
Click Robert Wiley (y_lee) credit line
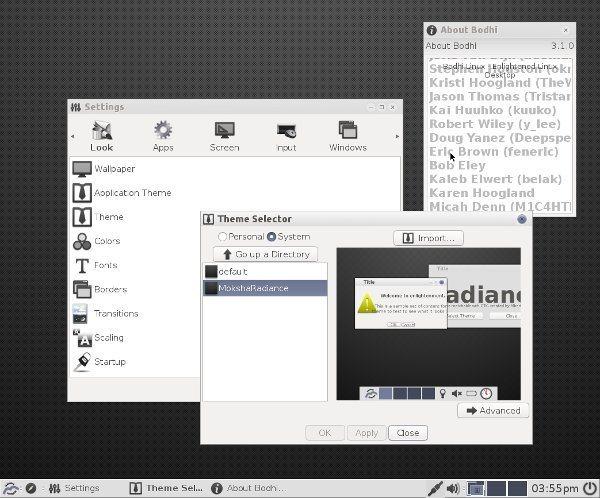[495, 124]
